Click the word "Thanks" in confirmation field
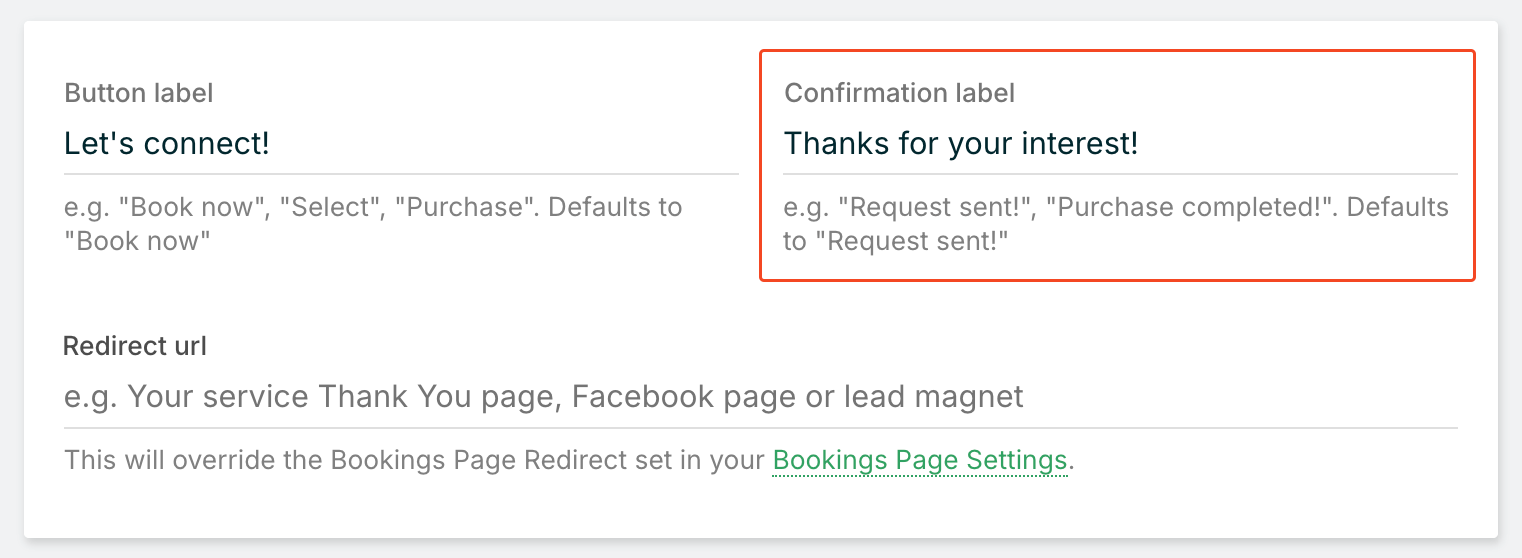Screen dimensions: 1522x558 tap(832, 144)
